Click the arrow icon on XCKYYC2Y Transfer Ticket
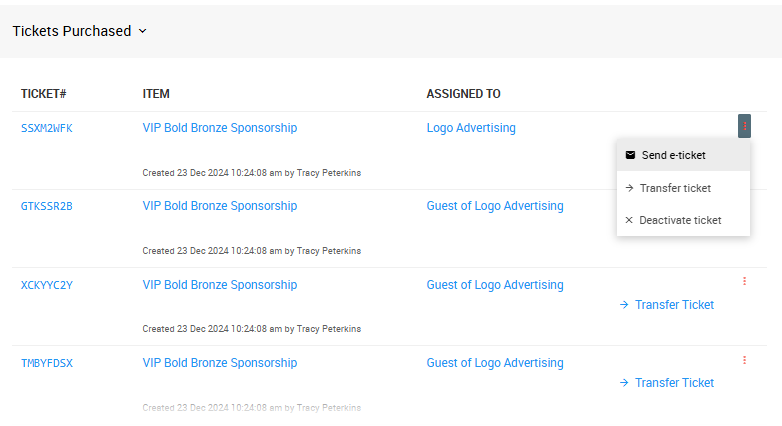This screenshot has height=426, width=782. click(624, 305)
